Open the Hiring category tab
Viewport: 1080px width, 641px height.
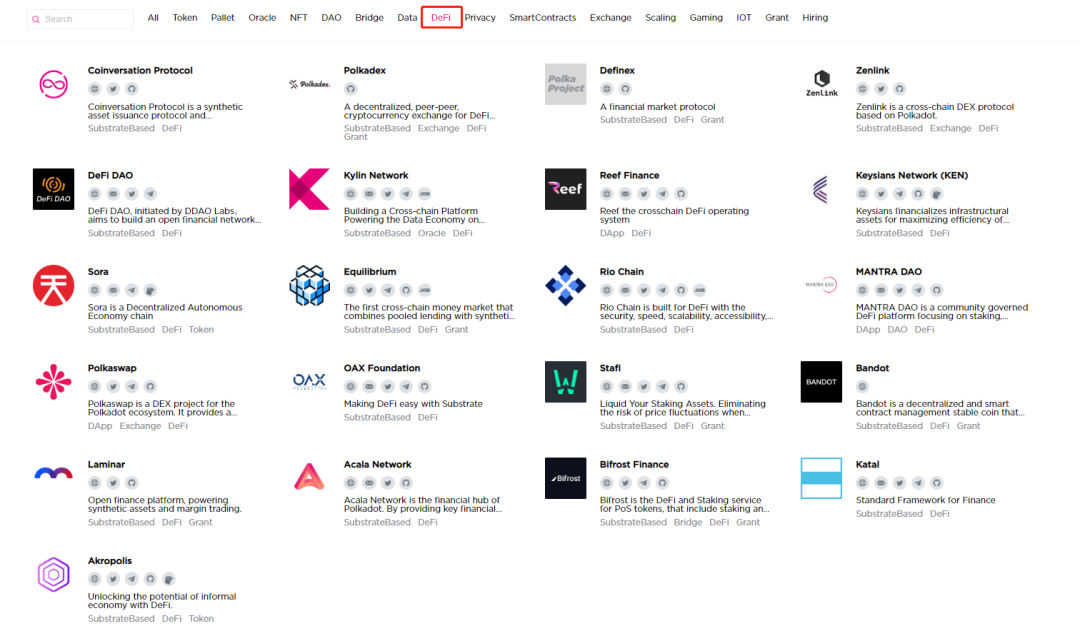[x=815, y=18]
